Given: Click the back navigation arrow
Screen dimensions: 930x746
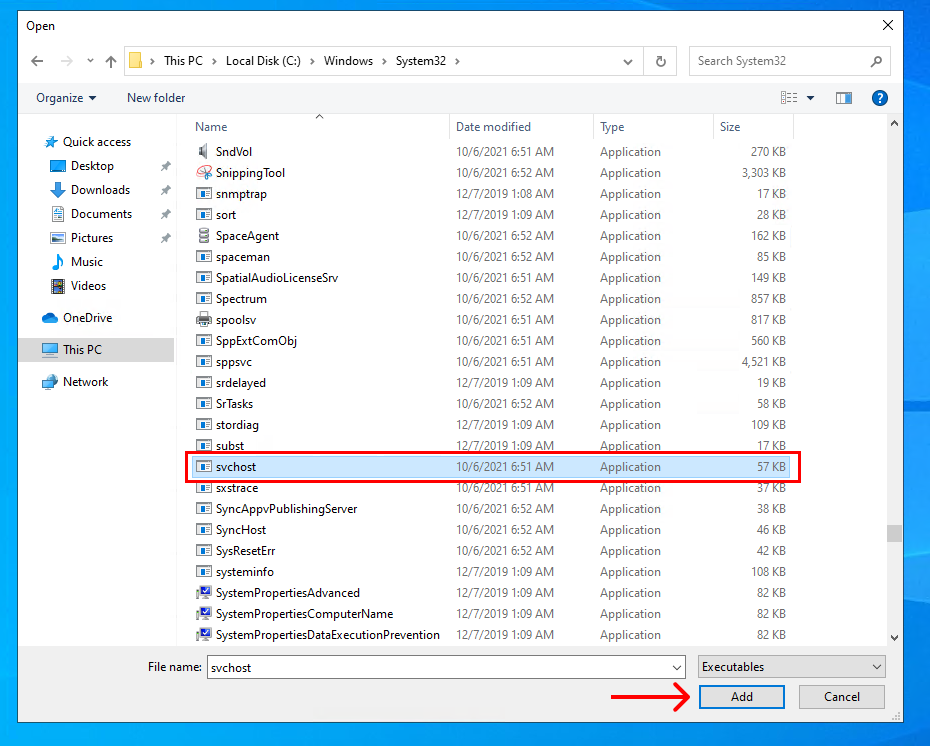Looking at the screenshot, I should click(x=37, y=61).
